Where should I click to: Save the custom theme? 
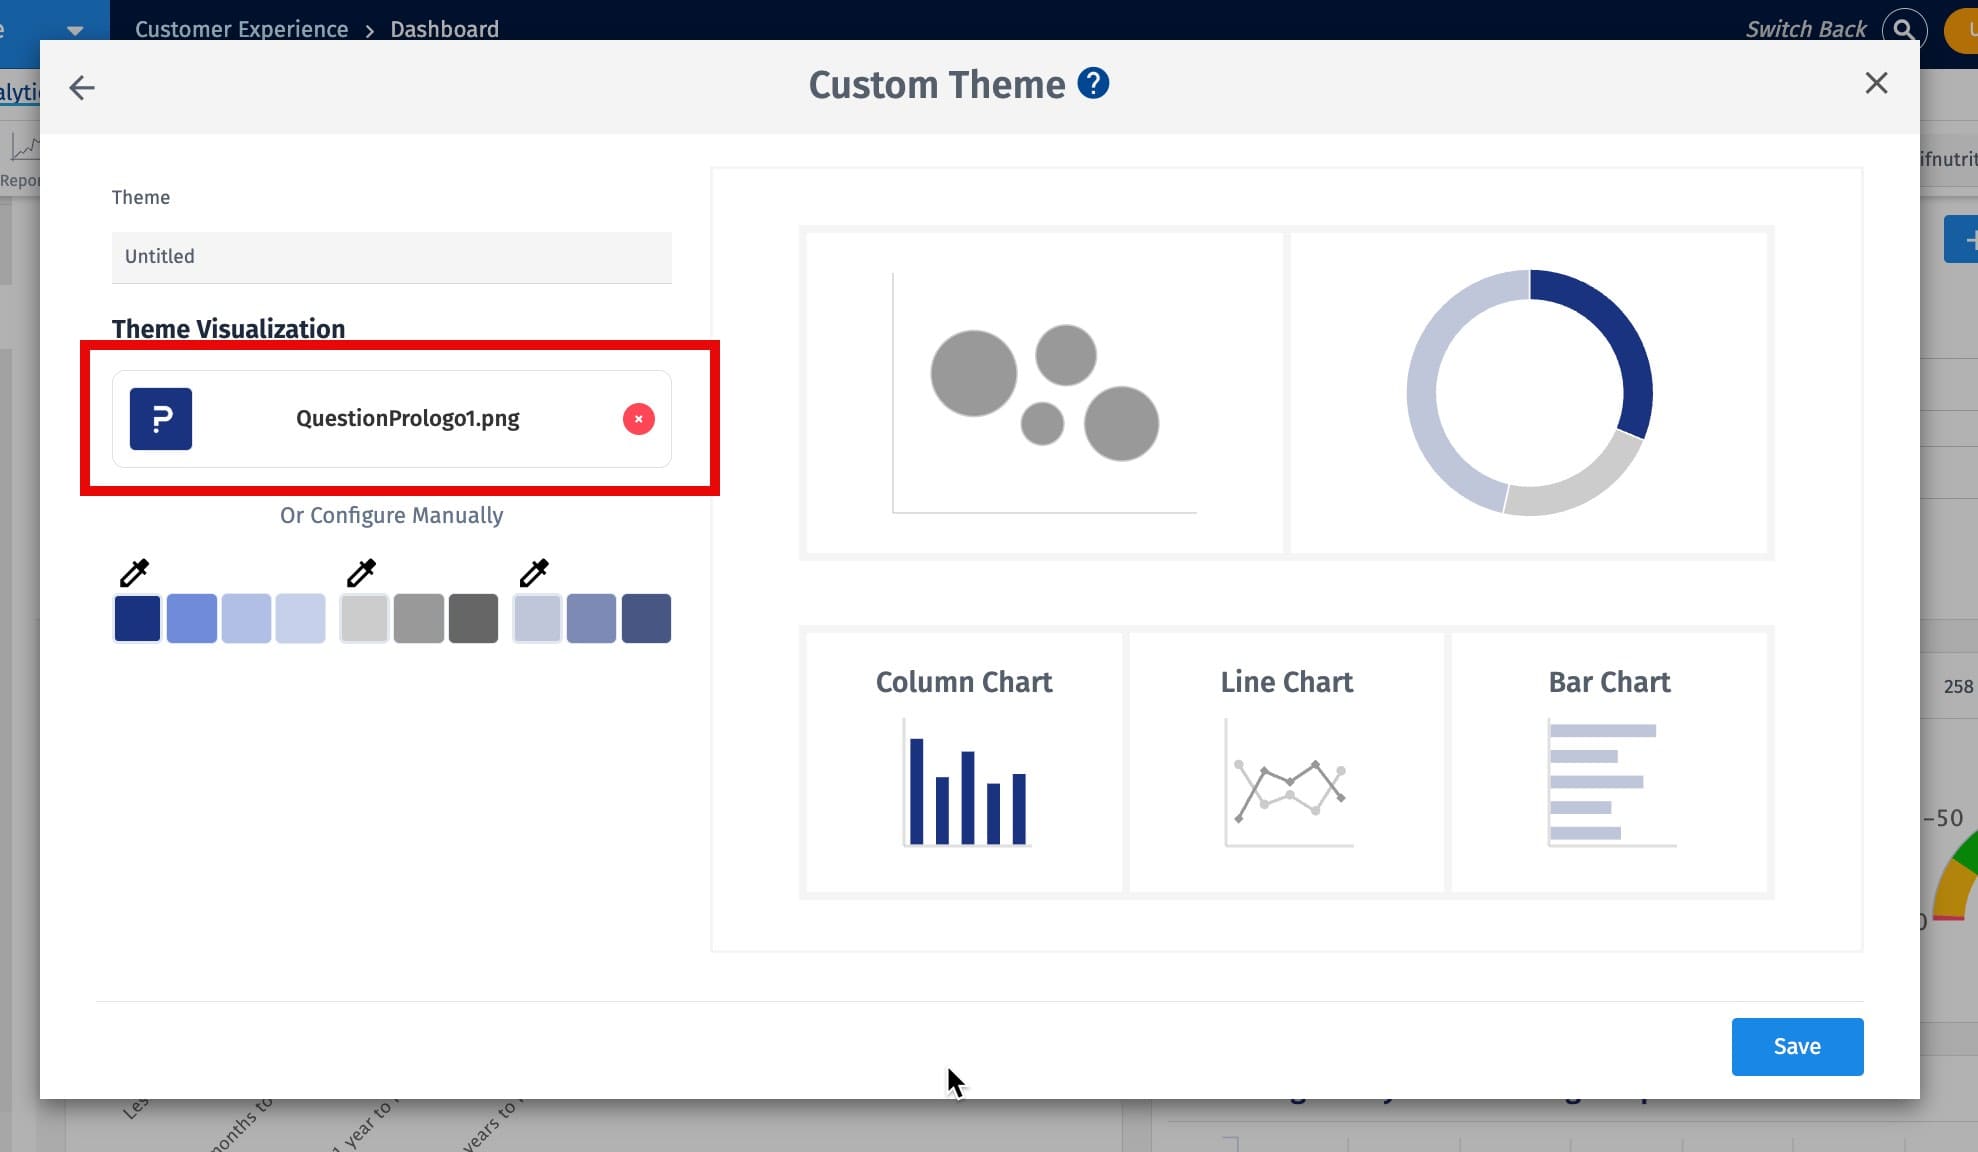[x=1797, y=1046]
